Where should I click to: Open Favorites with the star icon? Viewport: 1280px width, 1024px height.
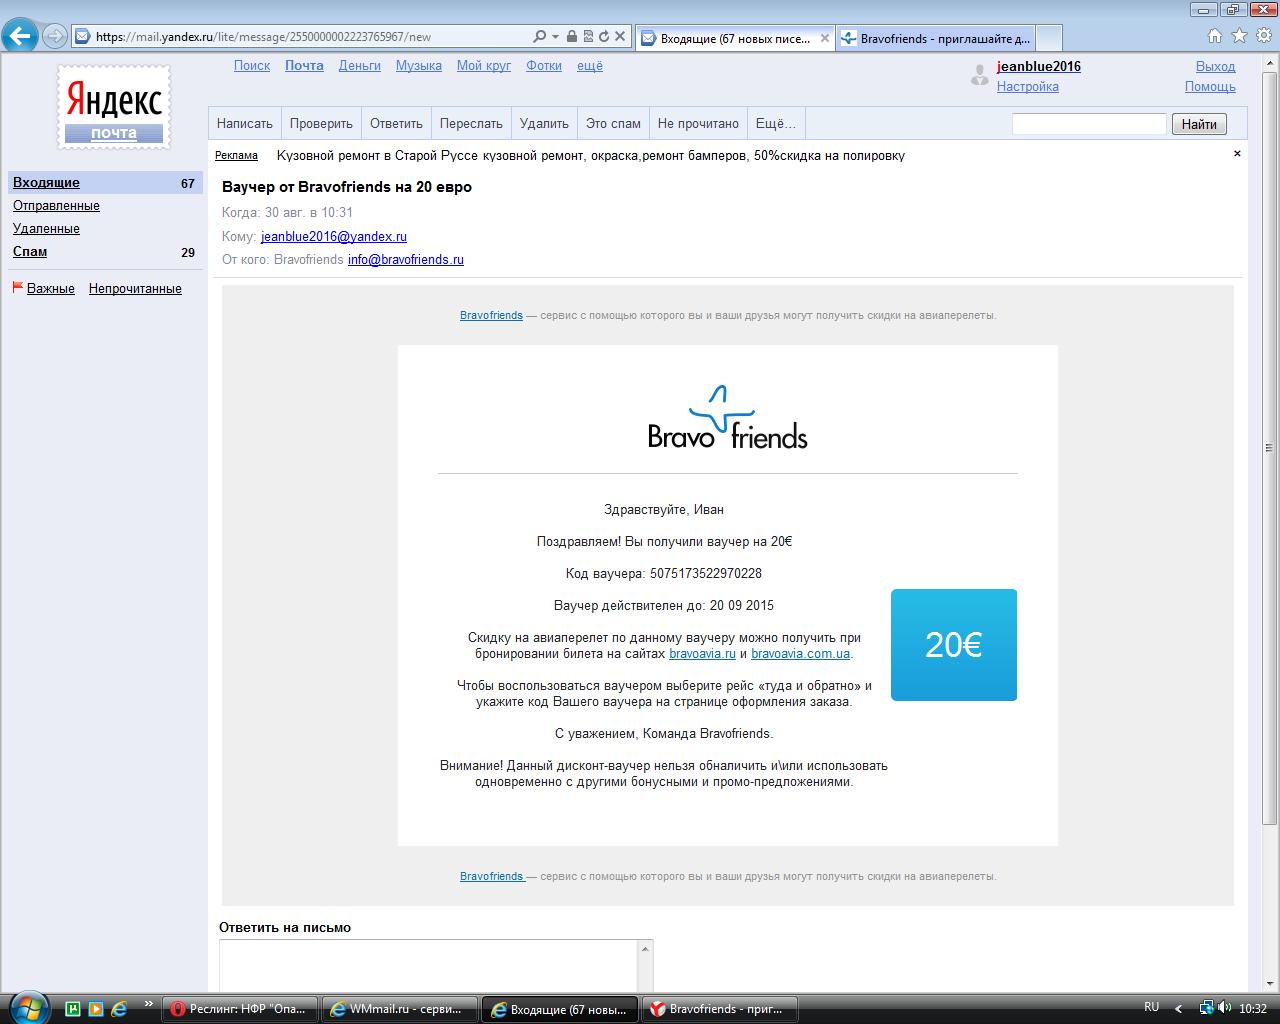[x=1239, y=36]
